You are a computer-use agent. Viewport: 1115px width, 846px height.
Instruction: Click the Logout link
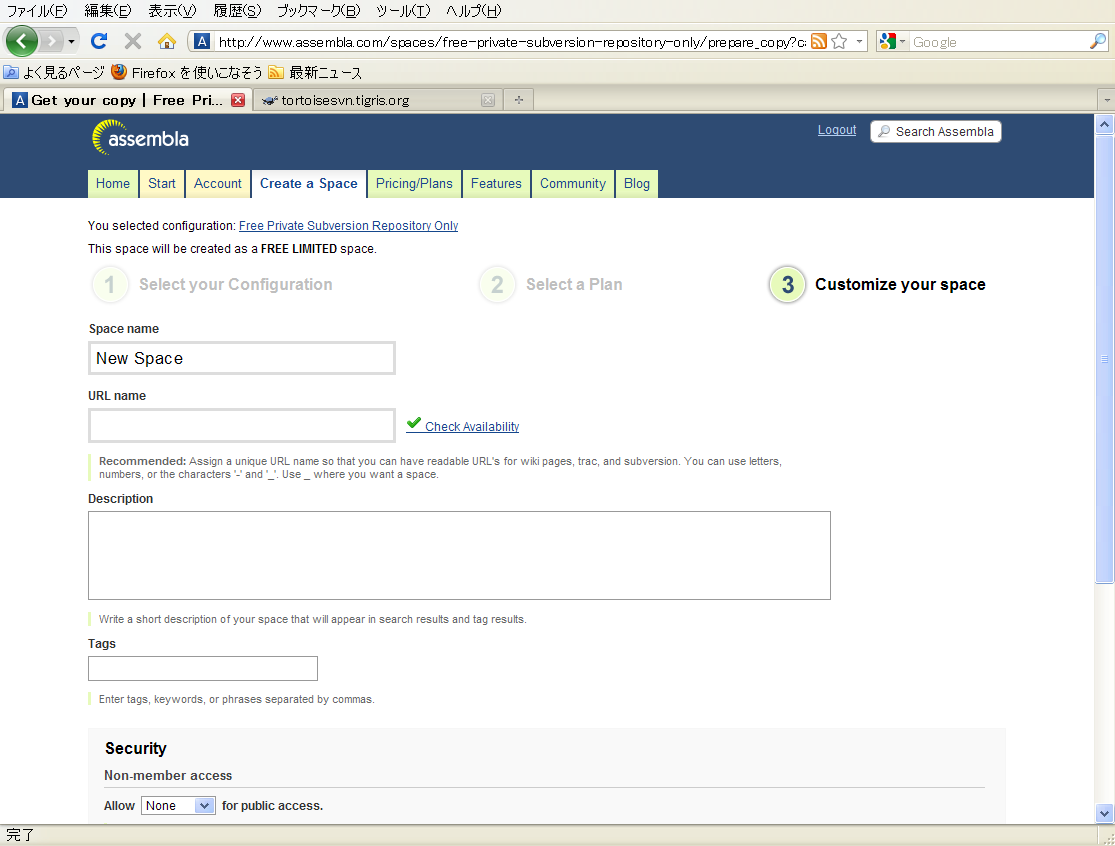tap(837, 130)
